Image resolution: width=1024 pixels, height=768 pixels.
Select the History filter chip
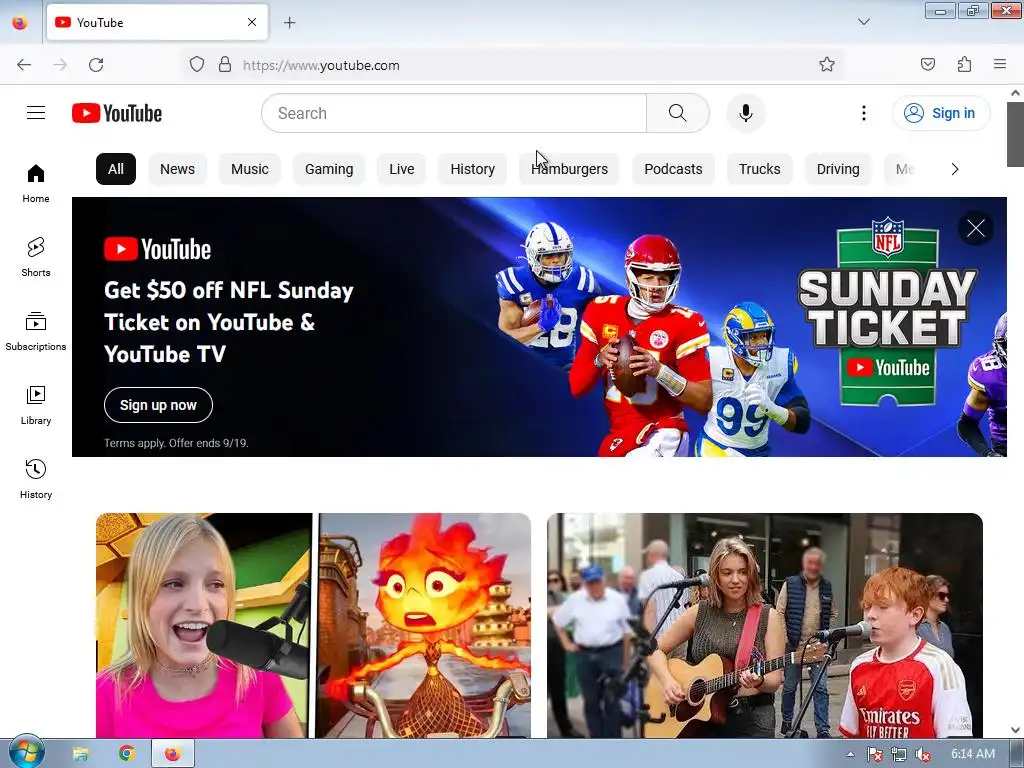click(473, 169)
